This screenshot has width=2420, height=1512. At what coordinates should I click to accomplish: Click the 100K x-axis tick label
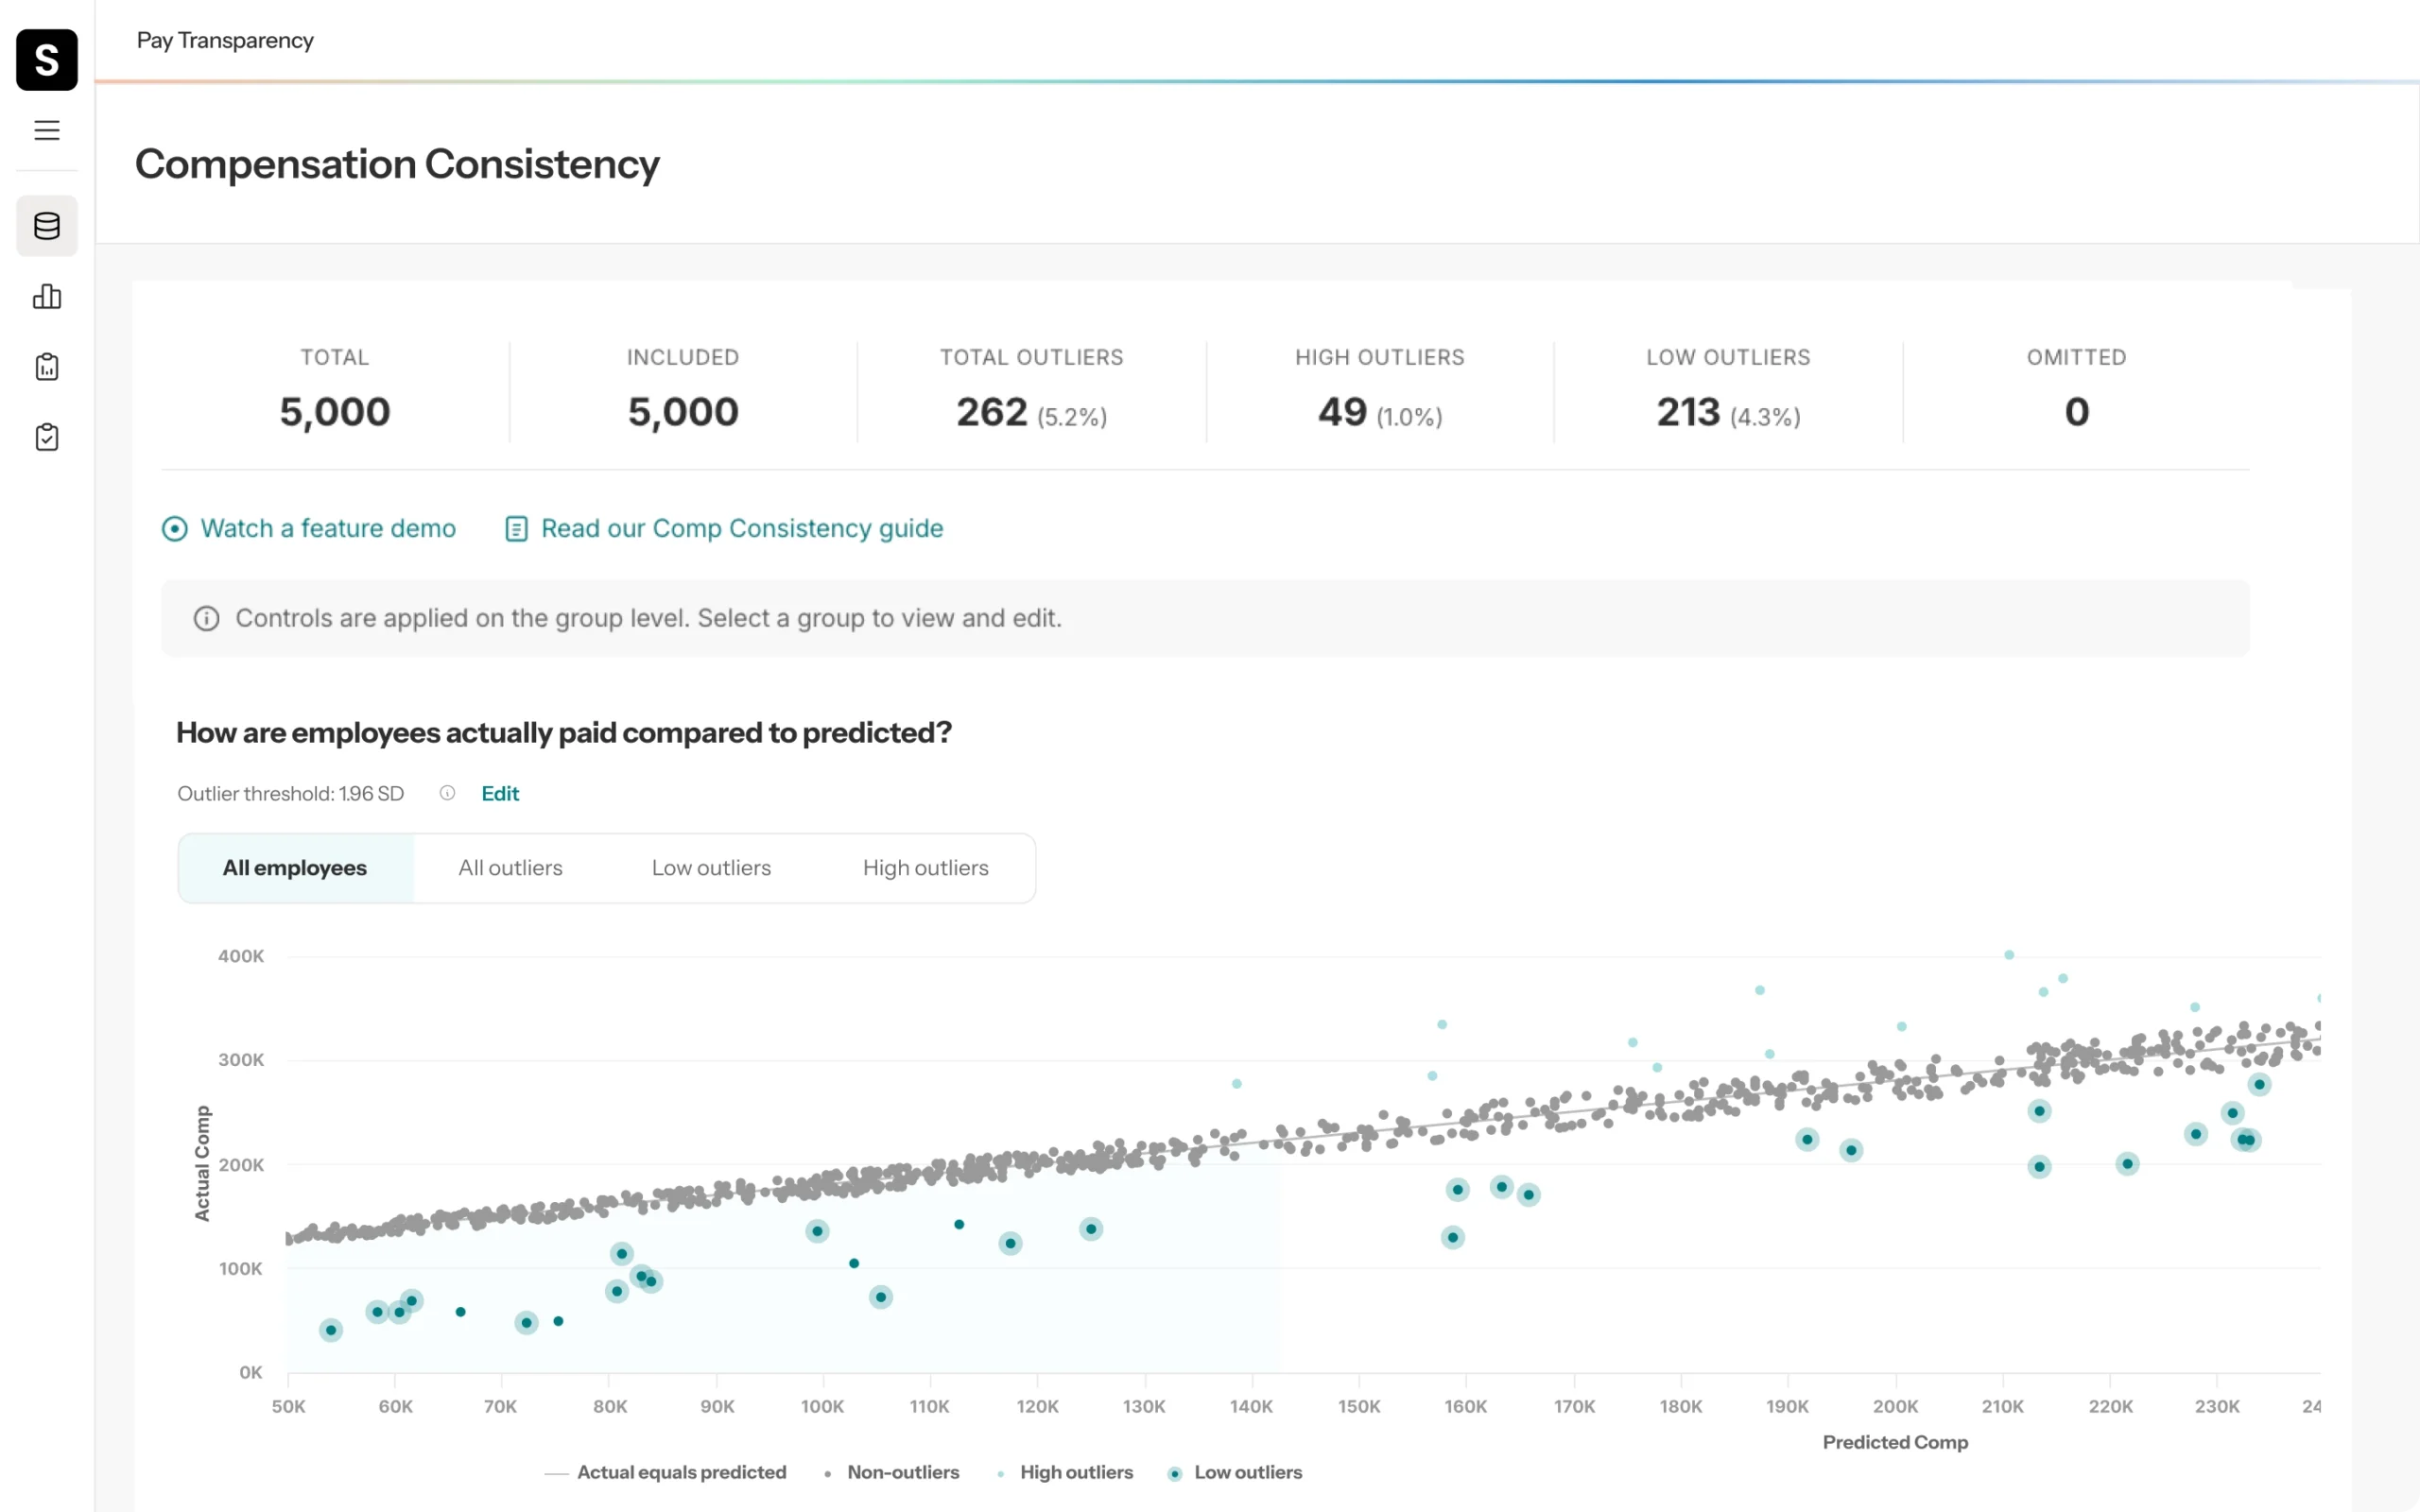click(x=822, y=1406)
